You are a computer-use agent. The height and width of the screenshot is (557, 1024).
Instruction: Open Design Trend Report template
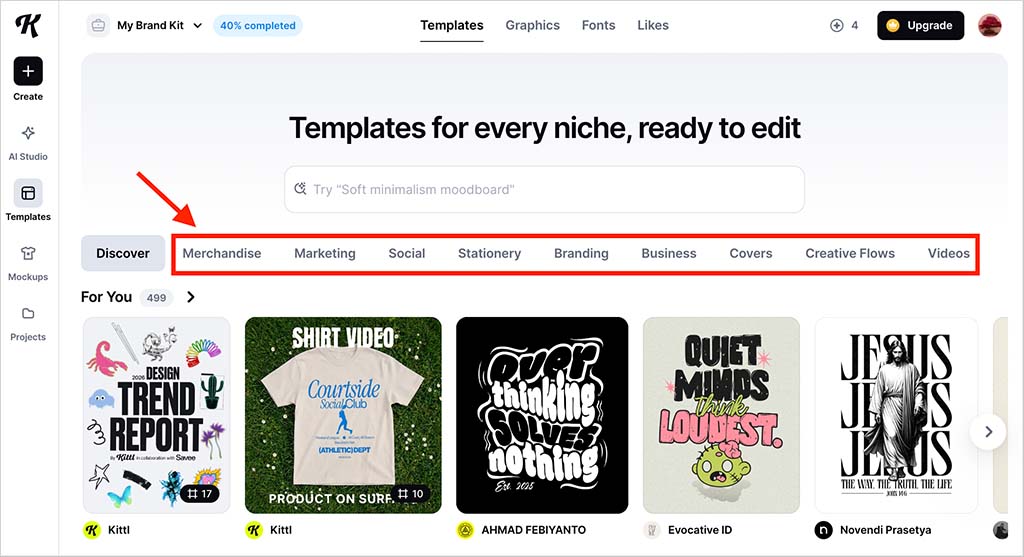pyautogui.click(x=157, y=415)
